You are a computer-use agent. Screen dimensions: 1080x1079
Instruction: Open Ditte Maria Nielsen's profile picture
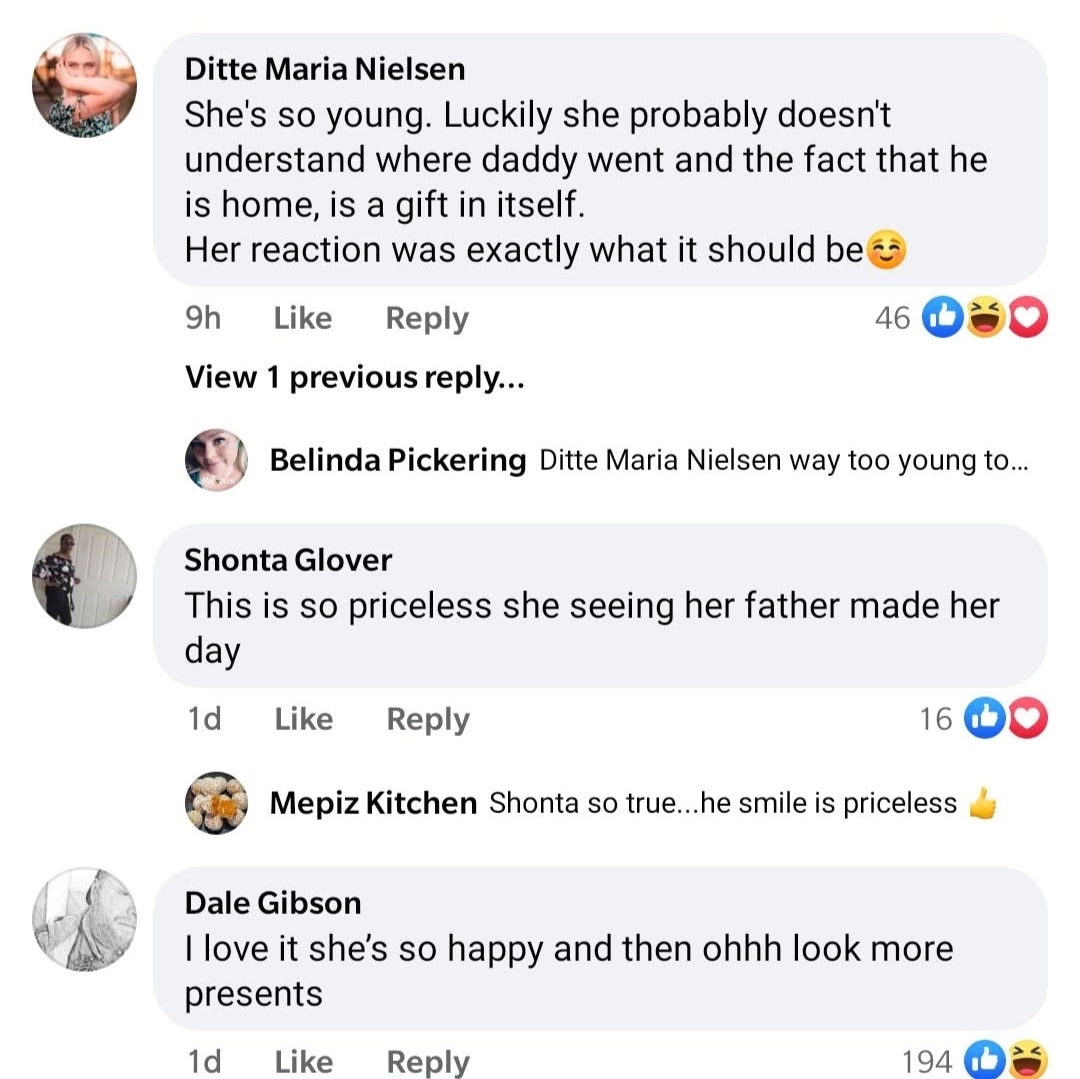pos(84,85)
